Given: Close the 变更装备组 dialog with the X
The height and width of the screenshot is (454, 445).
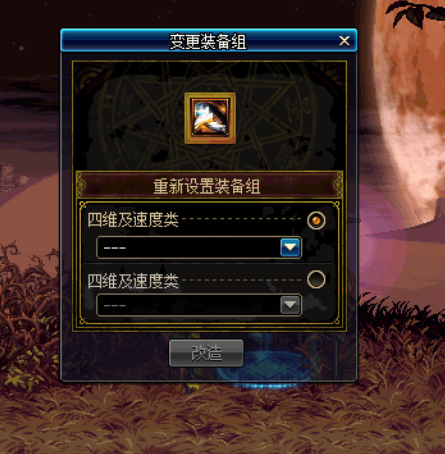Looking at the screenshot, I should [344, 41].
